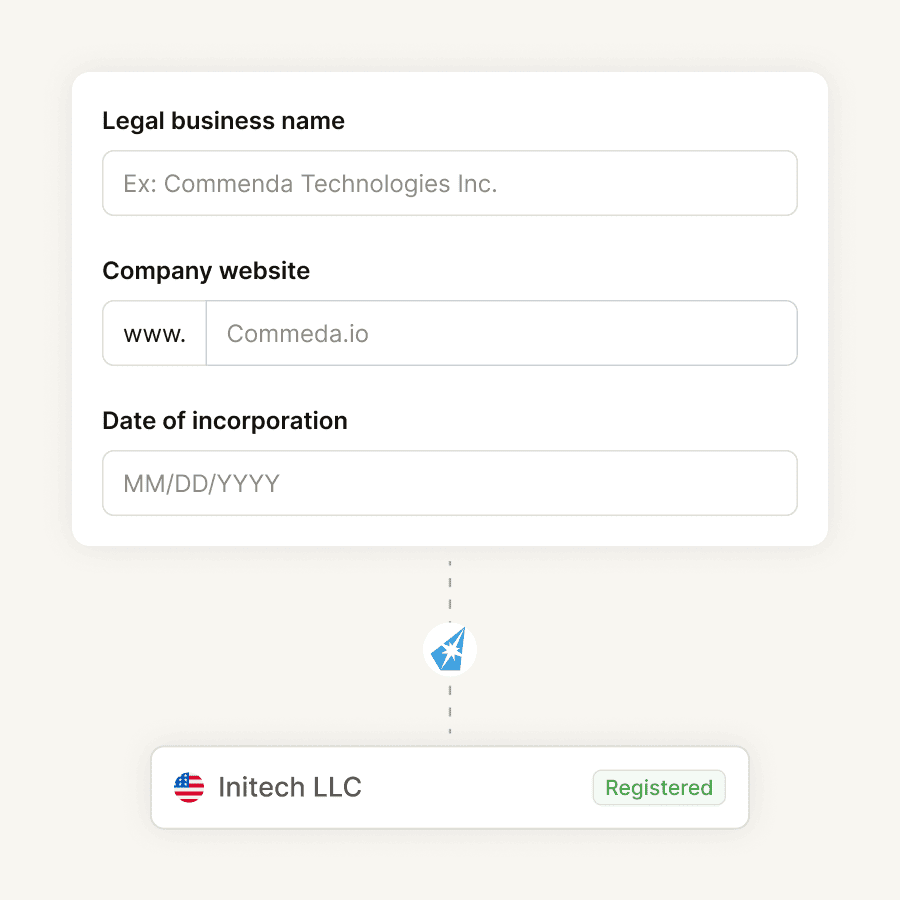900x900 pixels.
Task: Click into the Company website field
Action: pos(500,333)
